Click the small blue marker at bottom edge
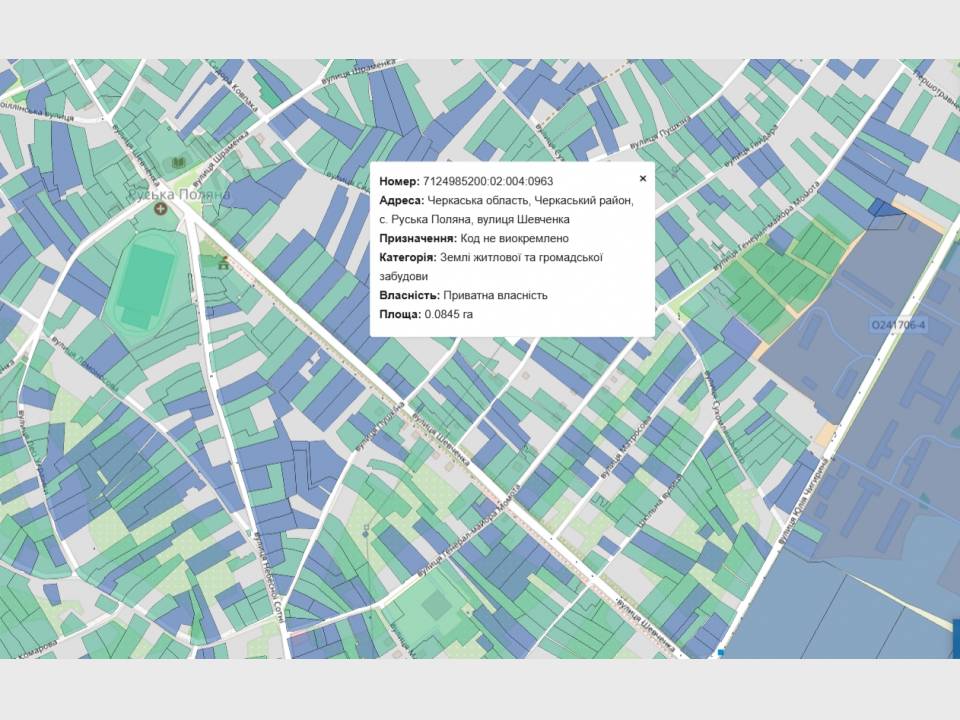The width and height of the screenshot is (960, 720). (x=721, y=652)
